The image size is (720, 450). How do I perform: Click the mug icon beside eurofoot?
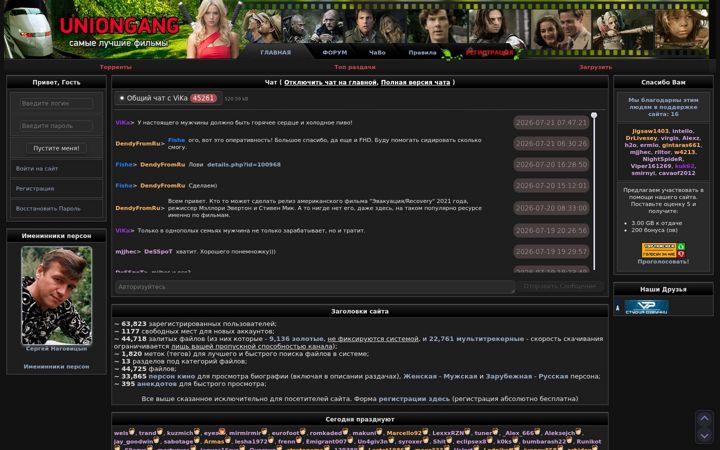(303, 432)
